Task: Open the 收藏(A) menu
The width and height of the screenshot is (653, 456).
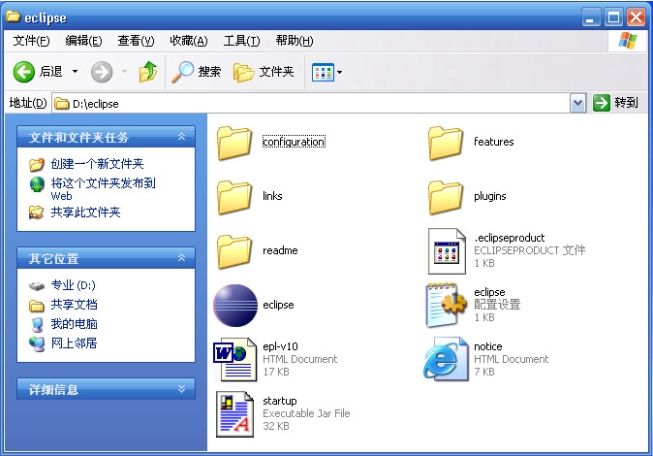Action: click(x=188, y=41)
